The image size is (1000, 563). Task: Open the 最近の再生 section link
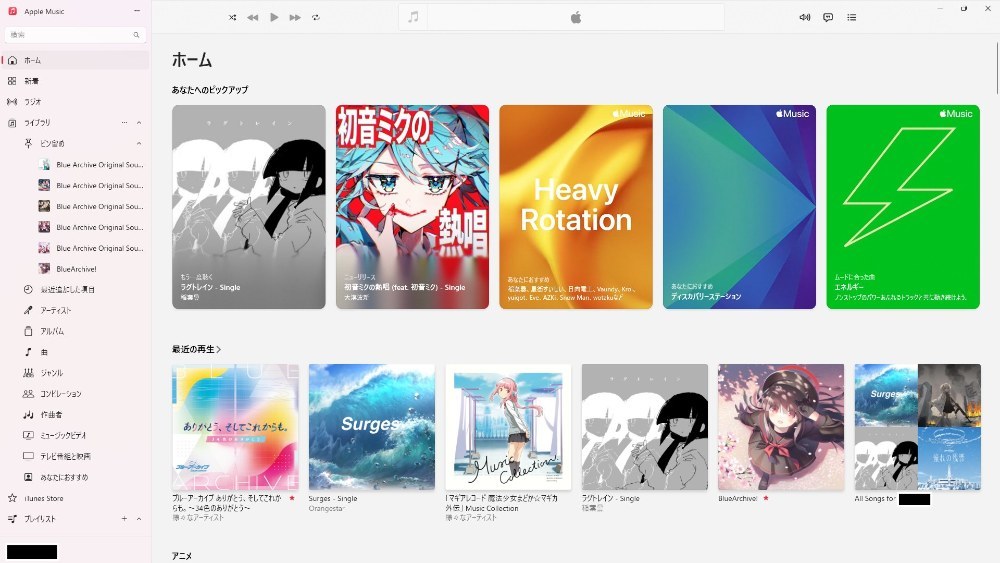pos(196,349)
